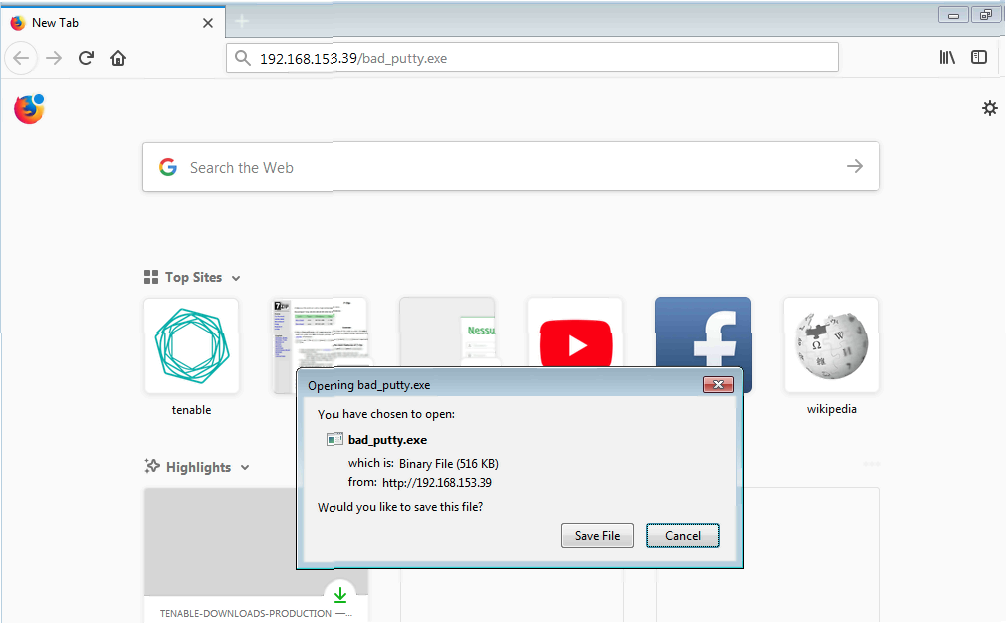Click the Forward navigation arrow
The image size is (1006, 623).
[x=54, y=58]
